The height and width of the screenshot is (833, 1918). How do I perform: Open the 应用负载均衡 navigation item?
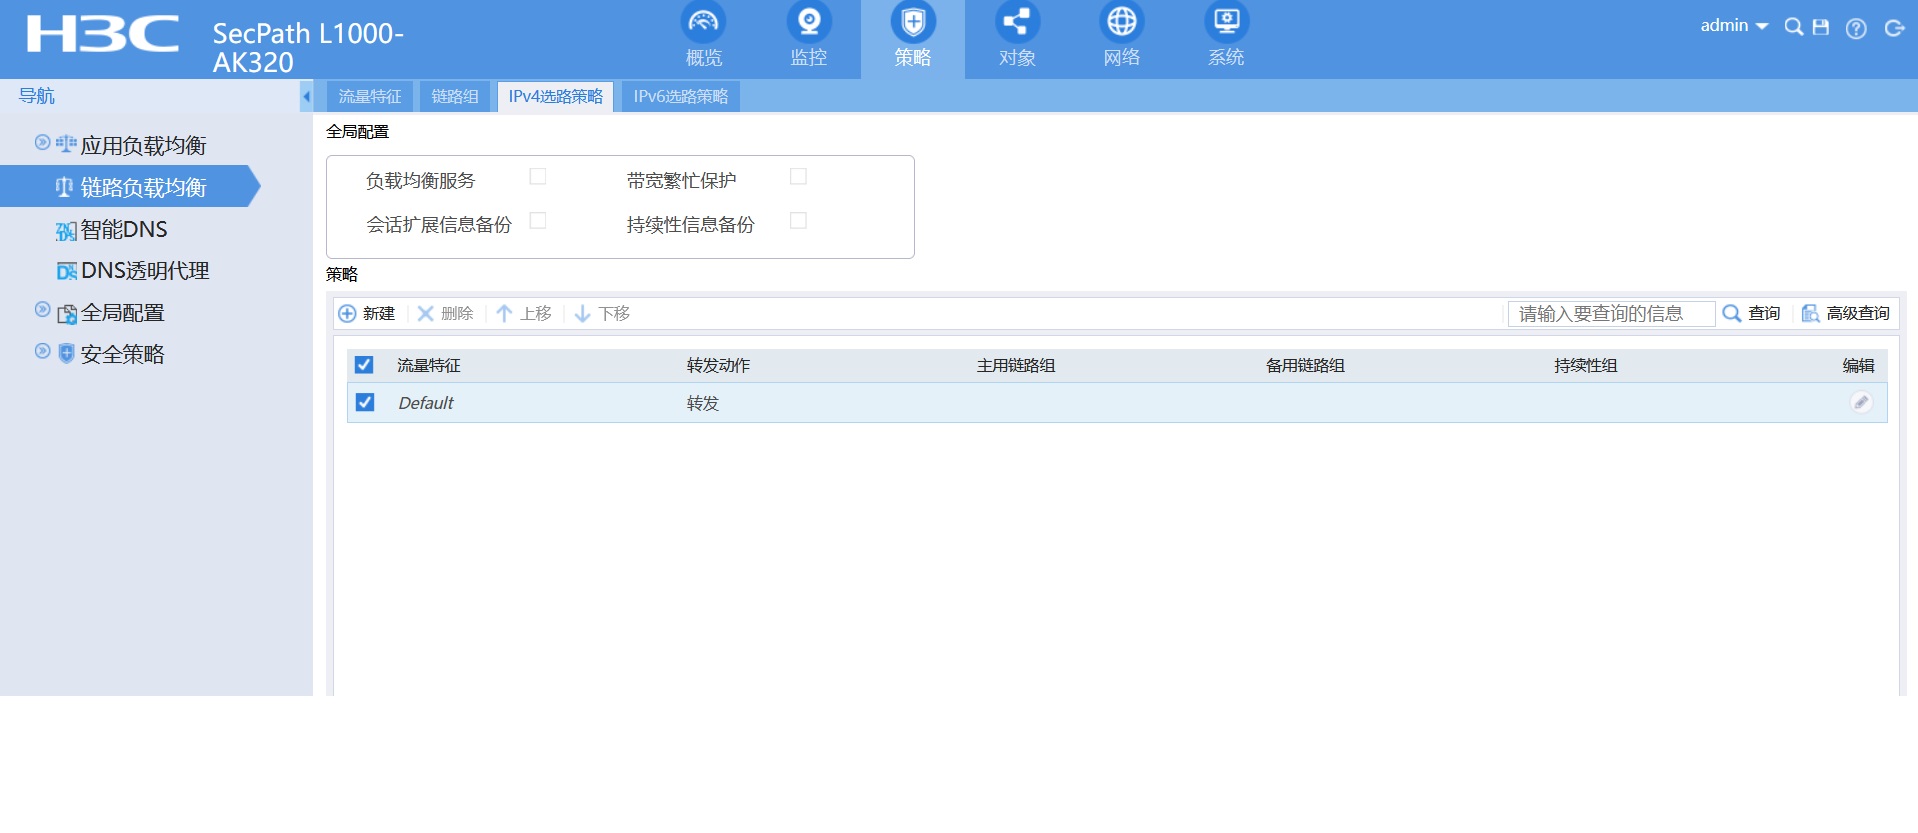144,146
